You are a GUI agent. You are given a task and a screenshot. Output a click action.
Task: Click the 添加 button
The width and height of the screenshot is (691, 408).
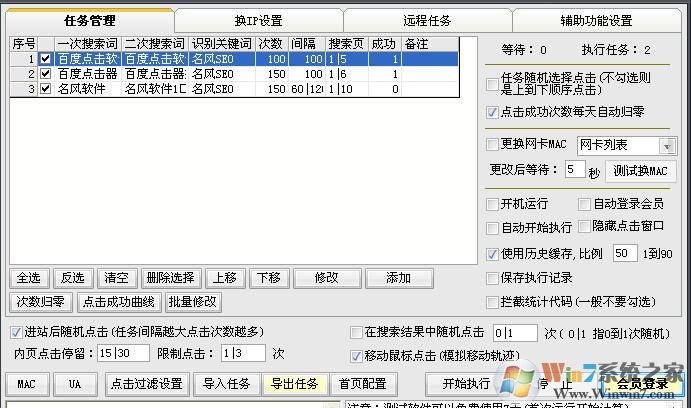click(x=399, y=278)
